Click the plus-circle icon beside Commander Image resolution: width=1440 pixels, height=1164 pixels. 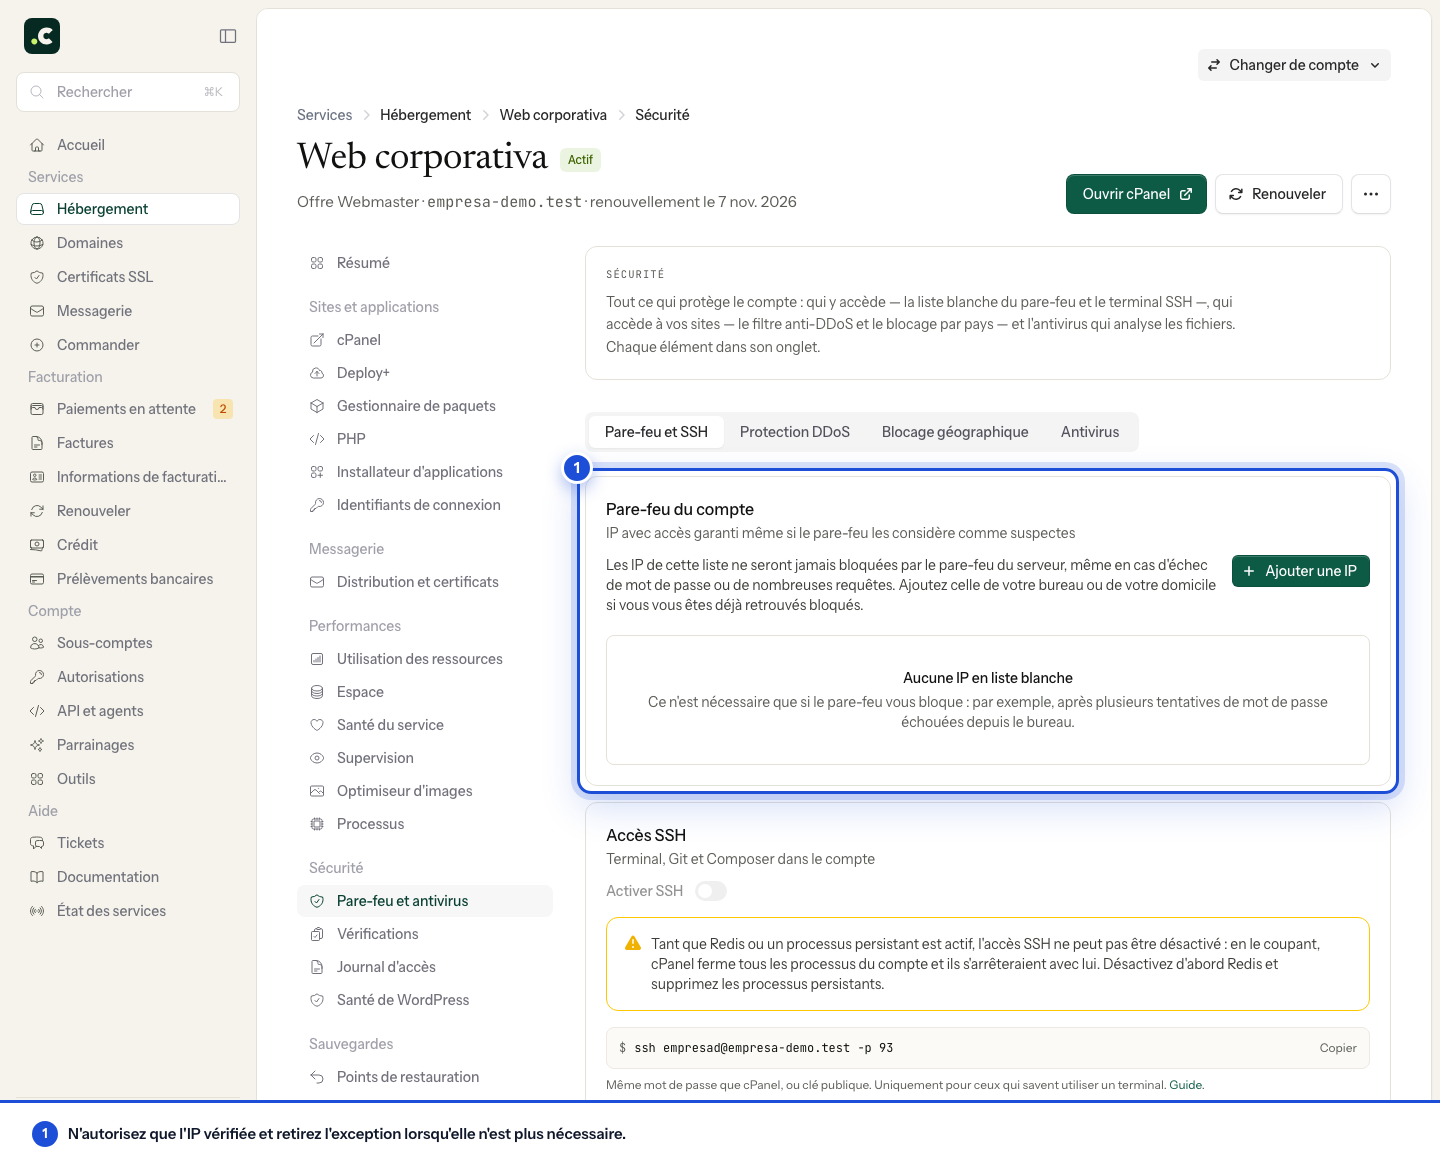point(37,345)
